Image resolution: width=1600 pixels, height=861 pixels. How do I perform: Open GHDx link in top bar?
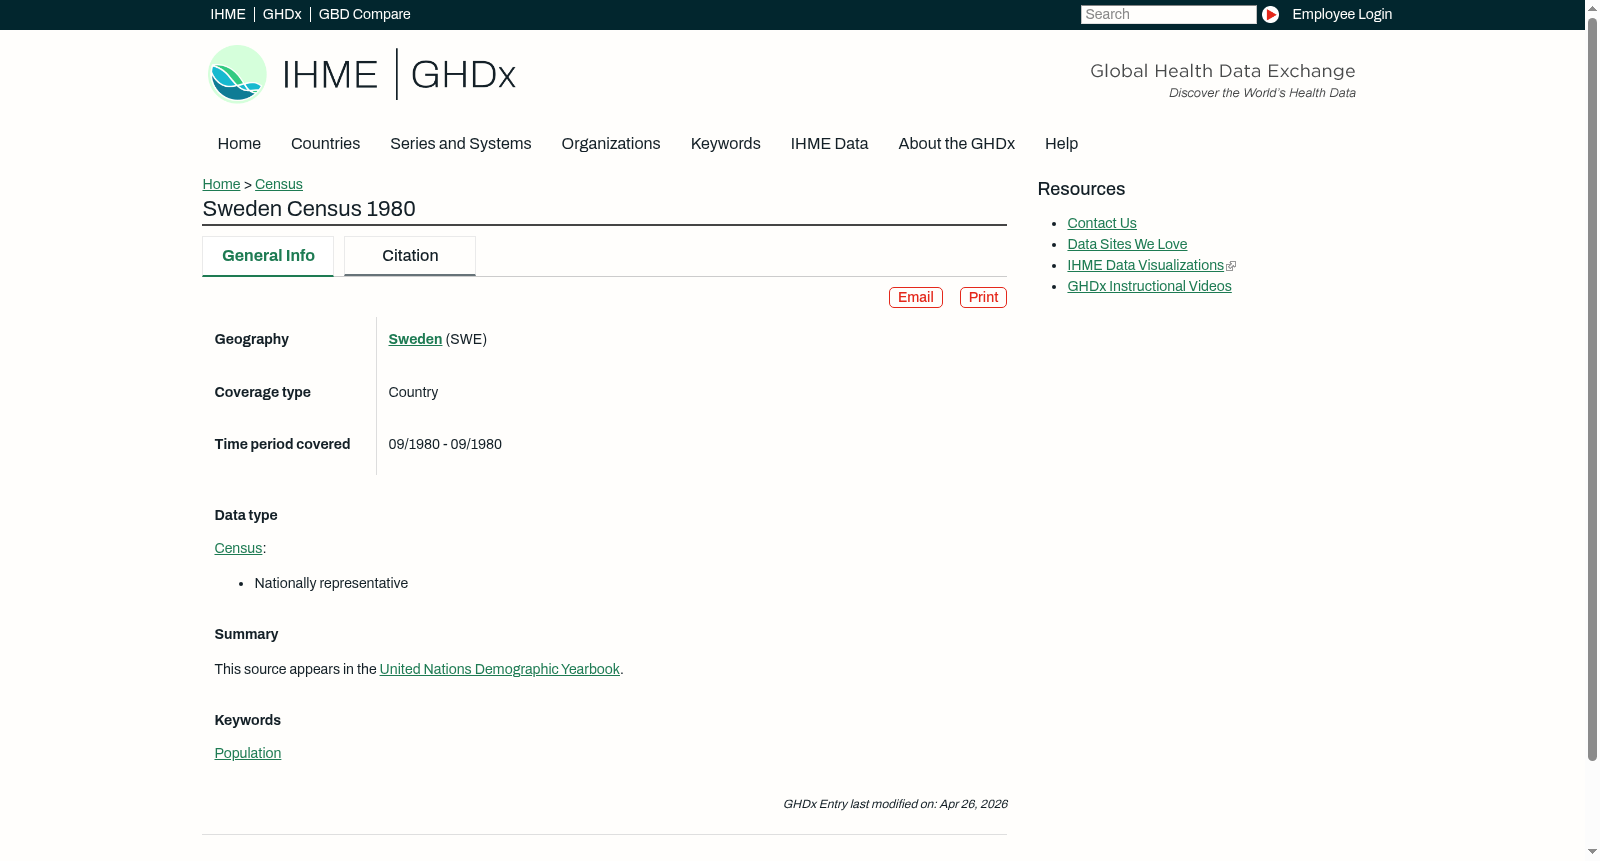[x=282, y=14]
